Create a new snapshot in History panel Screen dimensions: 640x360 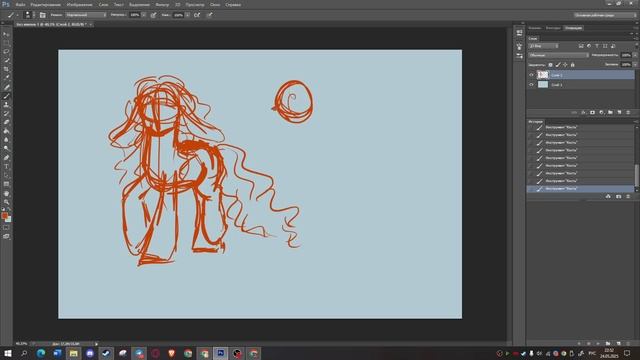coord(618,196)
